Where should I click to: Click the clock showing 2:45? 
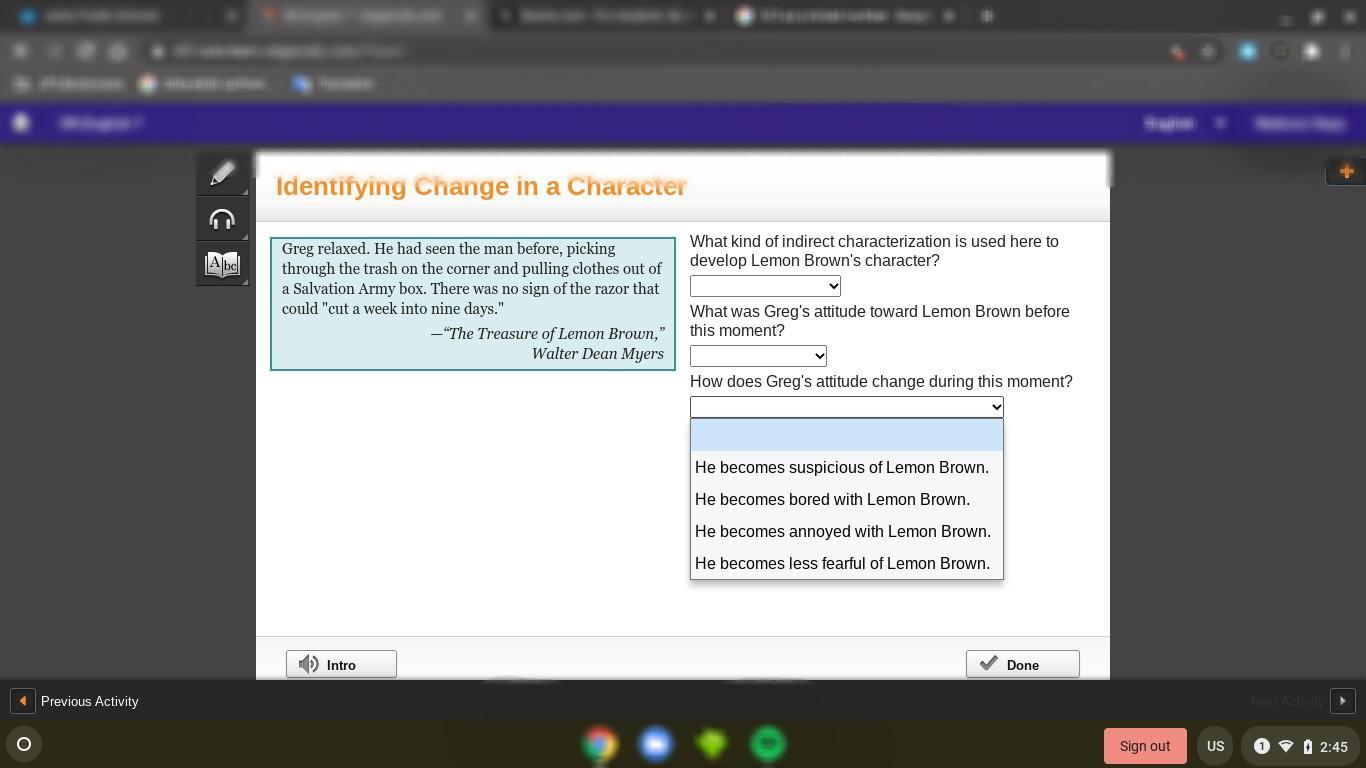[1334, 746]
